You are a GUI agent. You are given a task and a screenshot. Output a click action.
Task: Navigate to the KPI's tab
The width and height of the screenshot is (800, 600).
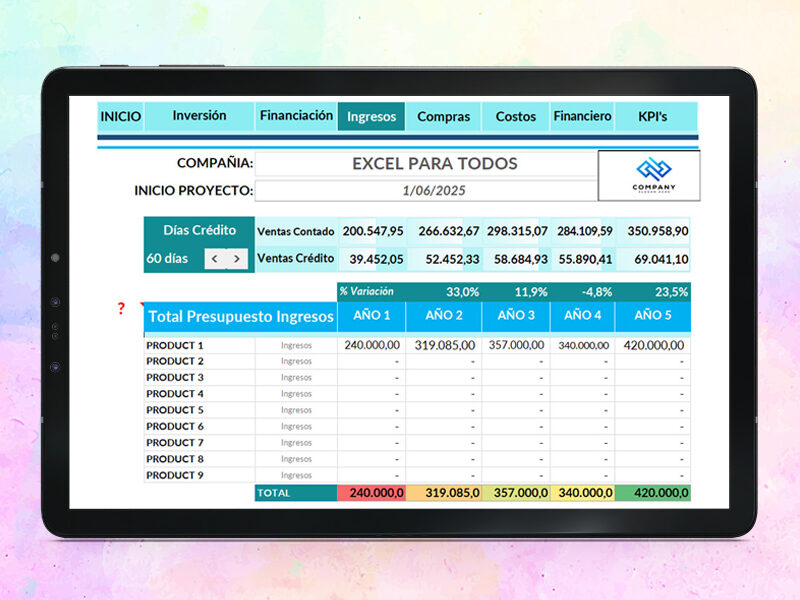click(653, 116)
